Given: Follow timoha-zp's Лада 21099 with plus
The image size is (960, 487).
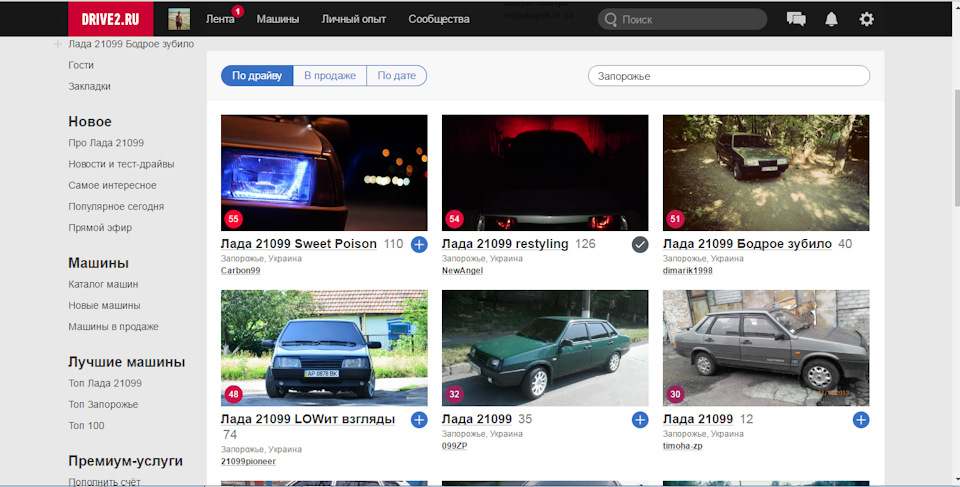Looking at the screenshot, I should [x=861, y=420].
